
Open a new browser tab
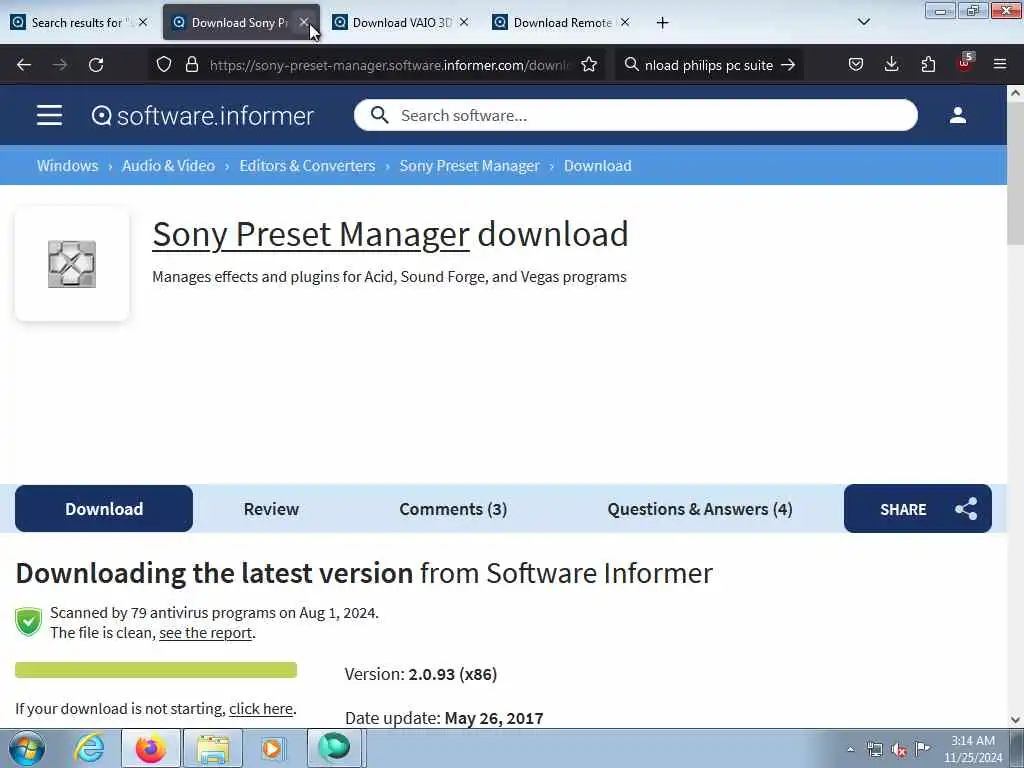tap(662, 23)
